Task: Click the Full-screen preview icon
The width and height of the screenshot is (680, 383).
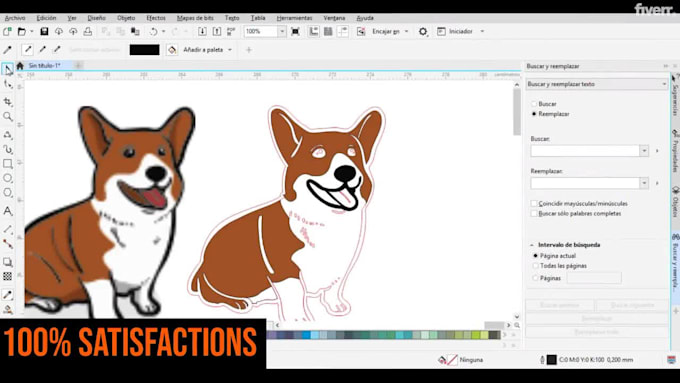Action: pos(295,31)
